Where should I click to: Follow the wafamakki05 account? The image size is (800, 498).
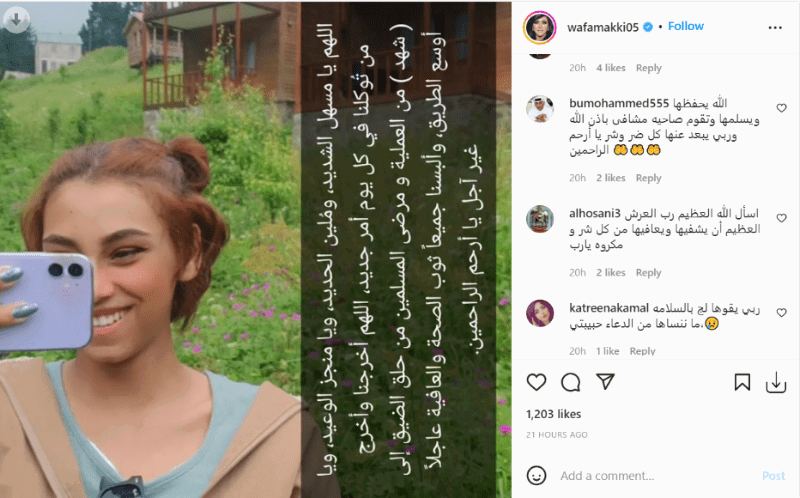(x=686, y=26)
